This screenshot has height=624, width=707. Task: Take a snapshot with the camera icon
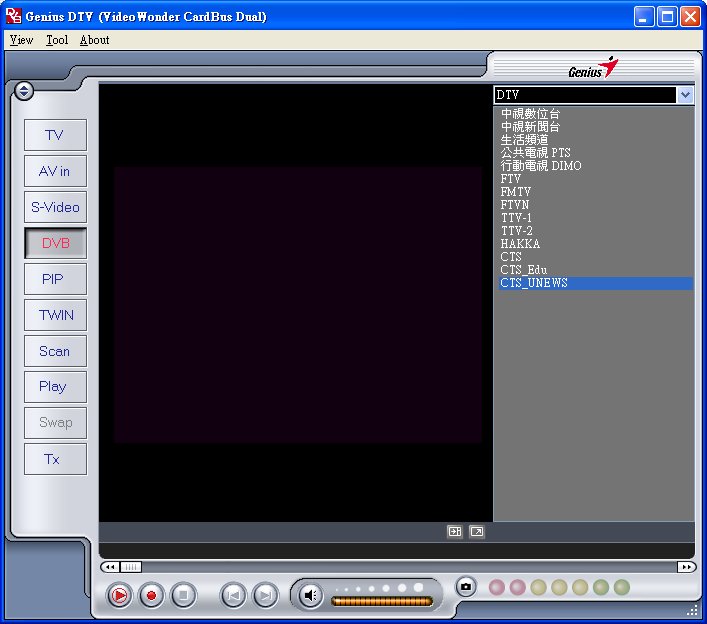466,587
